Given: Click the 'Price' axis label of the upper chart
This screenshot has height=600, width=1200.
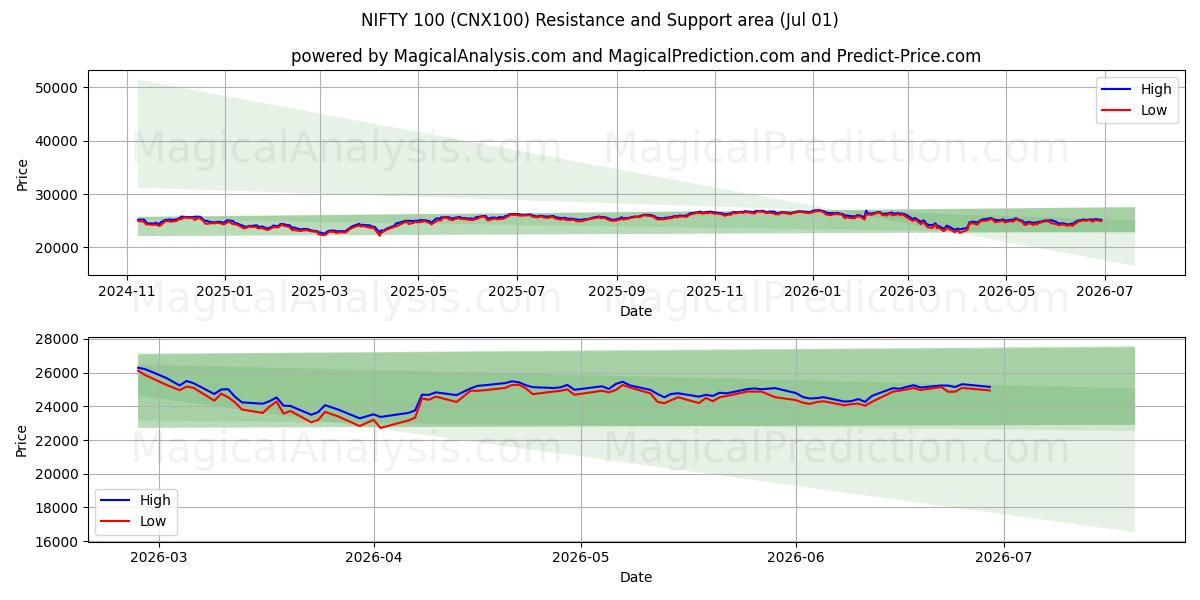Looking at the screenshot, I should [x=22, y=173].
